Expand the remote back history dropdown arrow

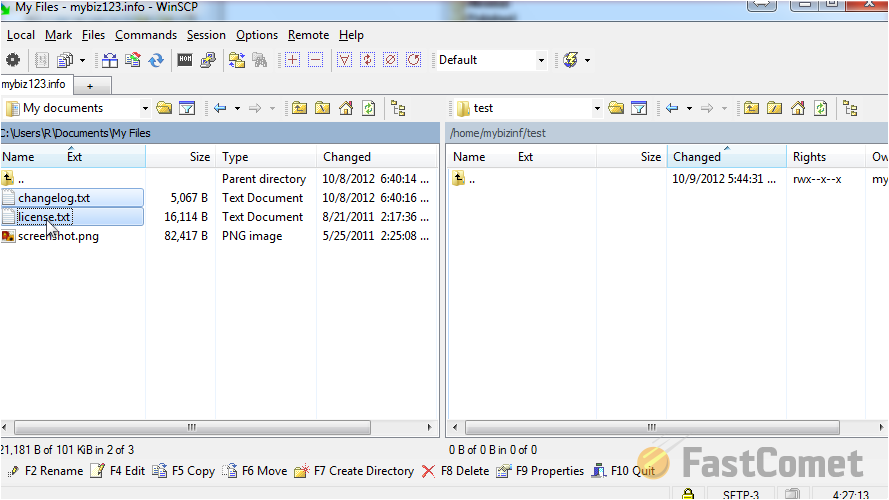(689, 108)
